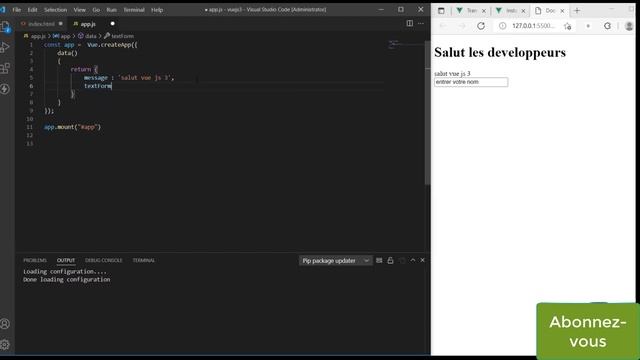Toggle the output scroll lock icon
This screenshot has width=640, height=360.
coord(390,260)
